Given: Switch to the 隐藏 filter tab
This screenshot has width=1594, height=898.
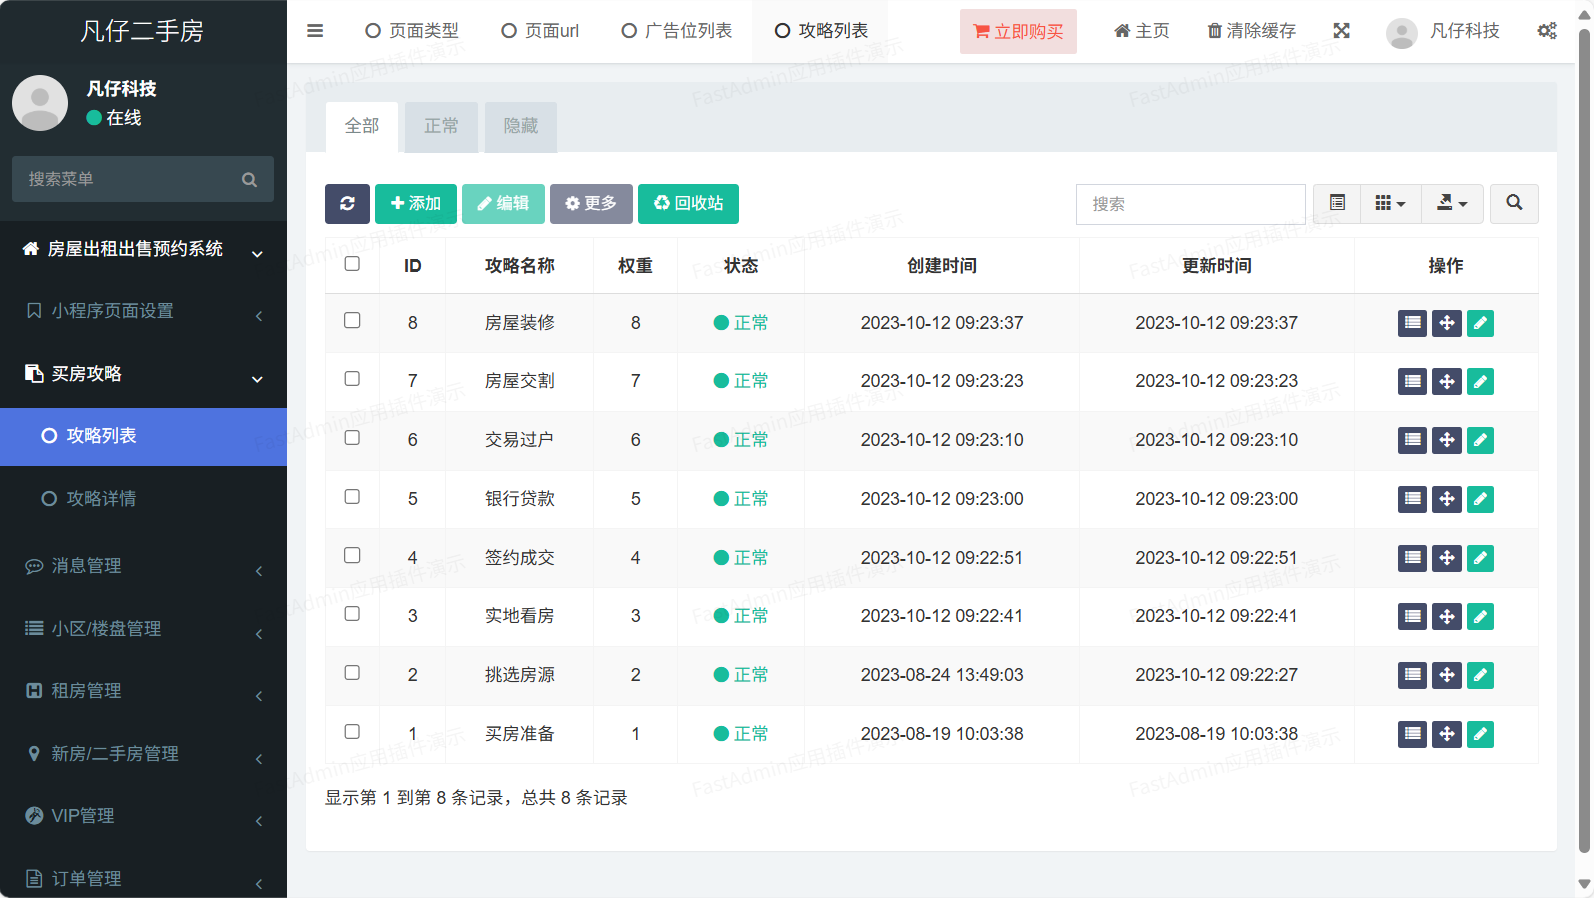Looking at the screenshot, I should [x=520, y=126].
